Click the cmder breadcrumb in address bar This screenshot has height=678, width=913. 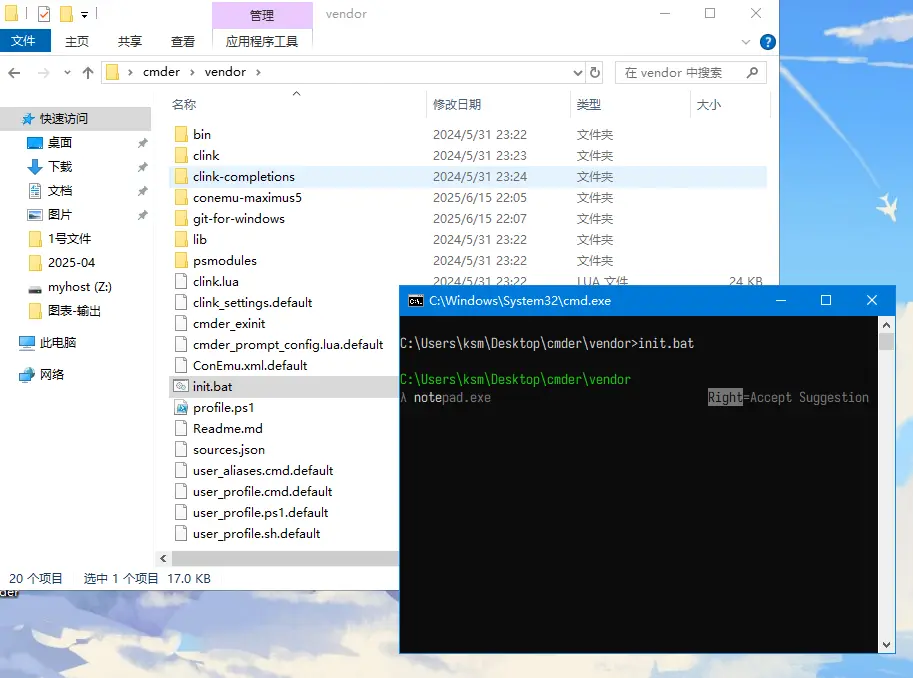point(160,72)
